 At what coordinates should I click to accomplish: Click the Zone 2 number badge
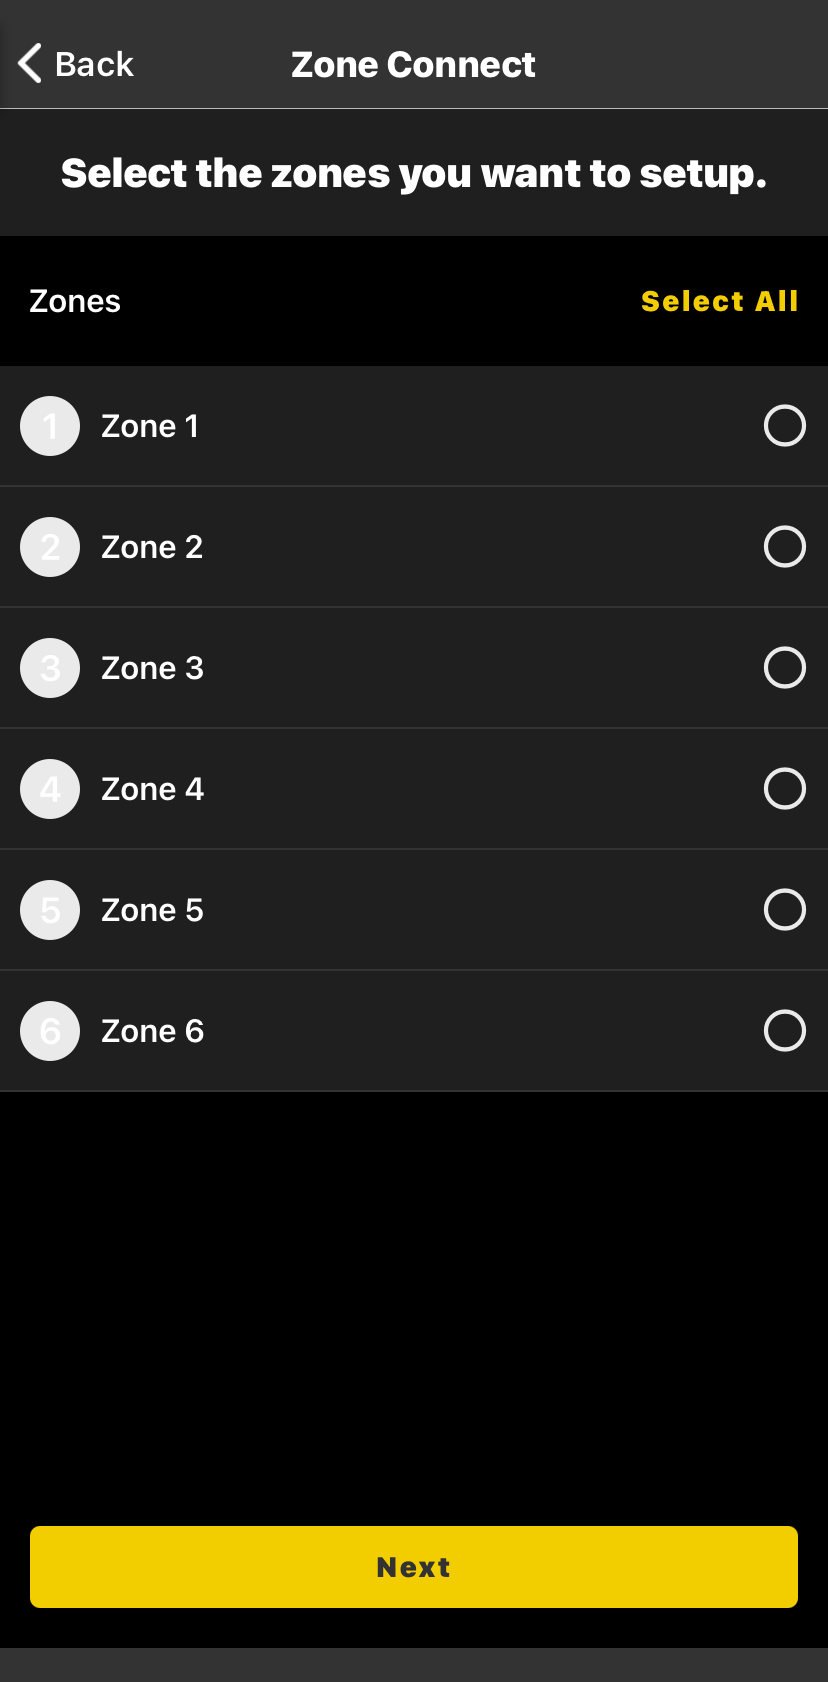coord(50,547)
